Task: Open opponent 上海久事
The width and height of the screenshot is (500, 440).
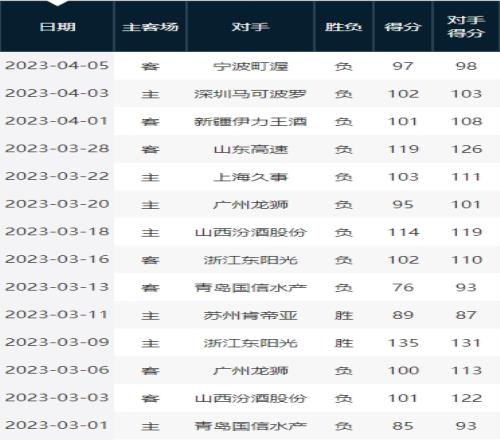Action: (251, 177)
